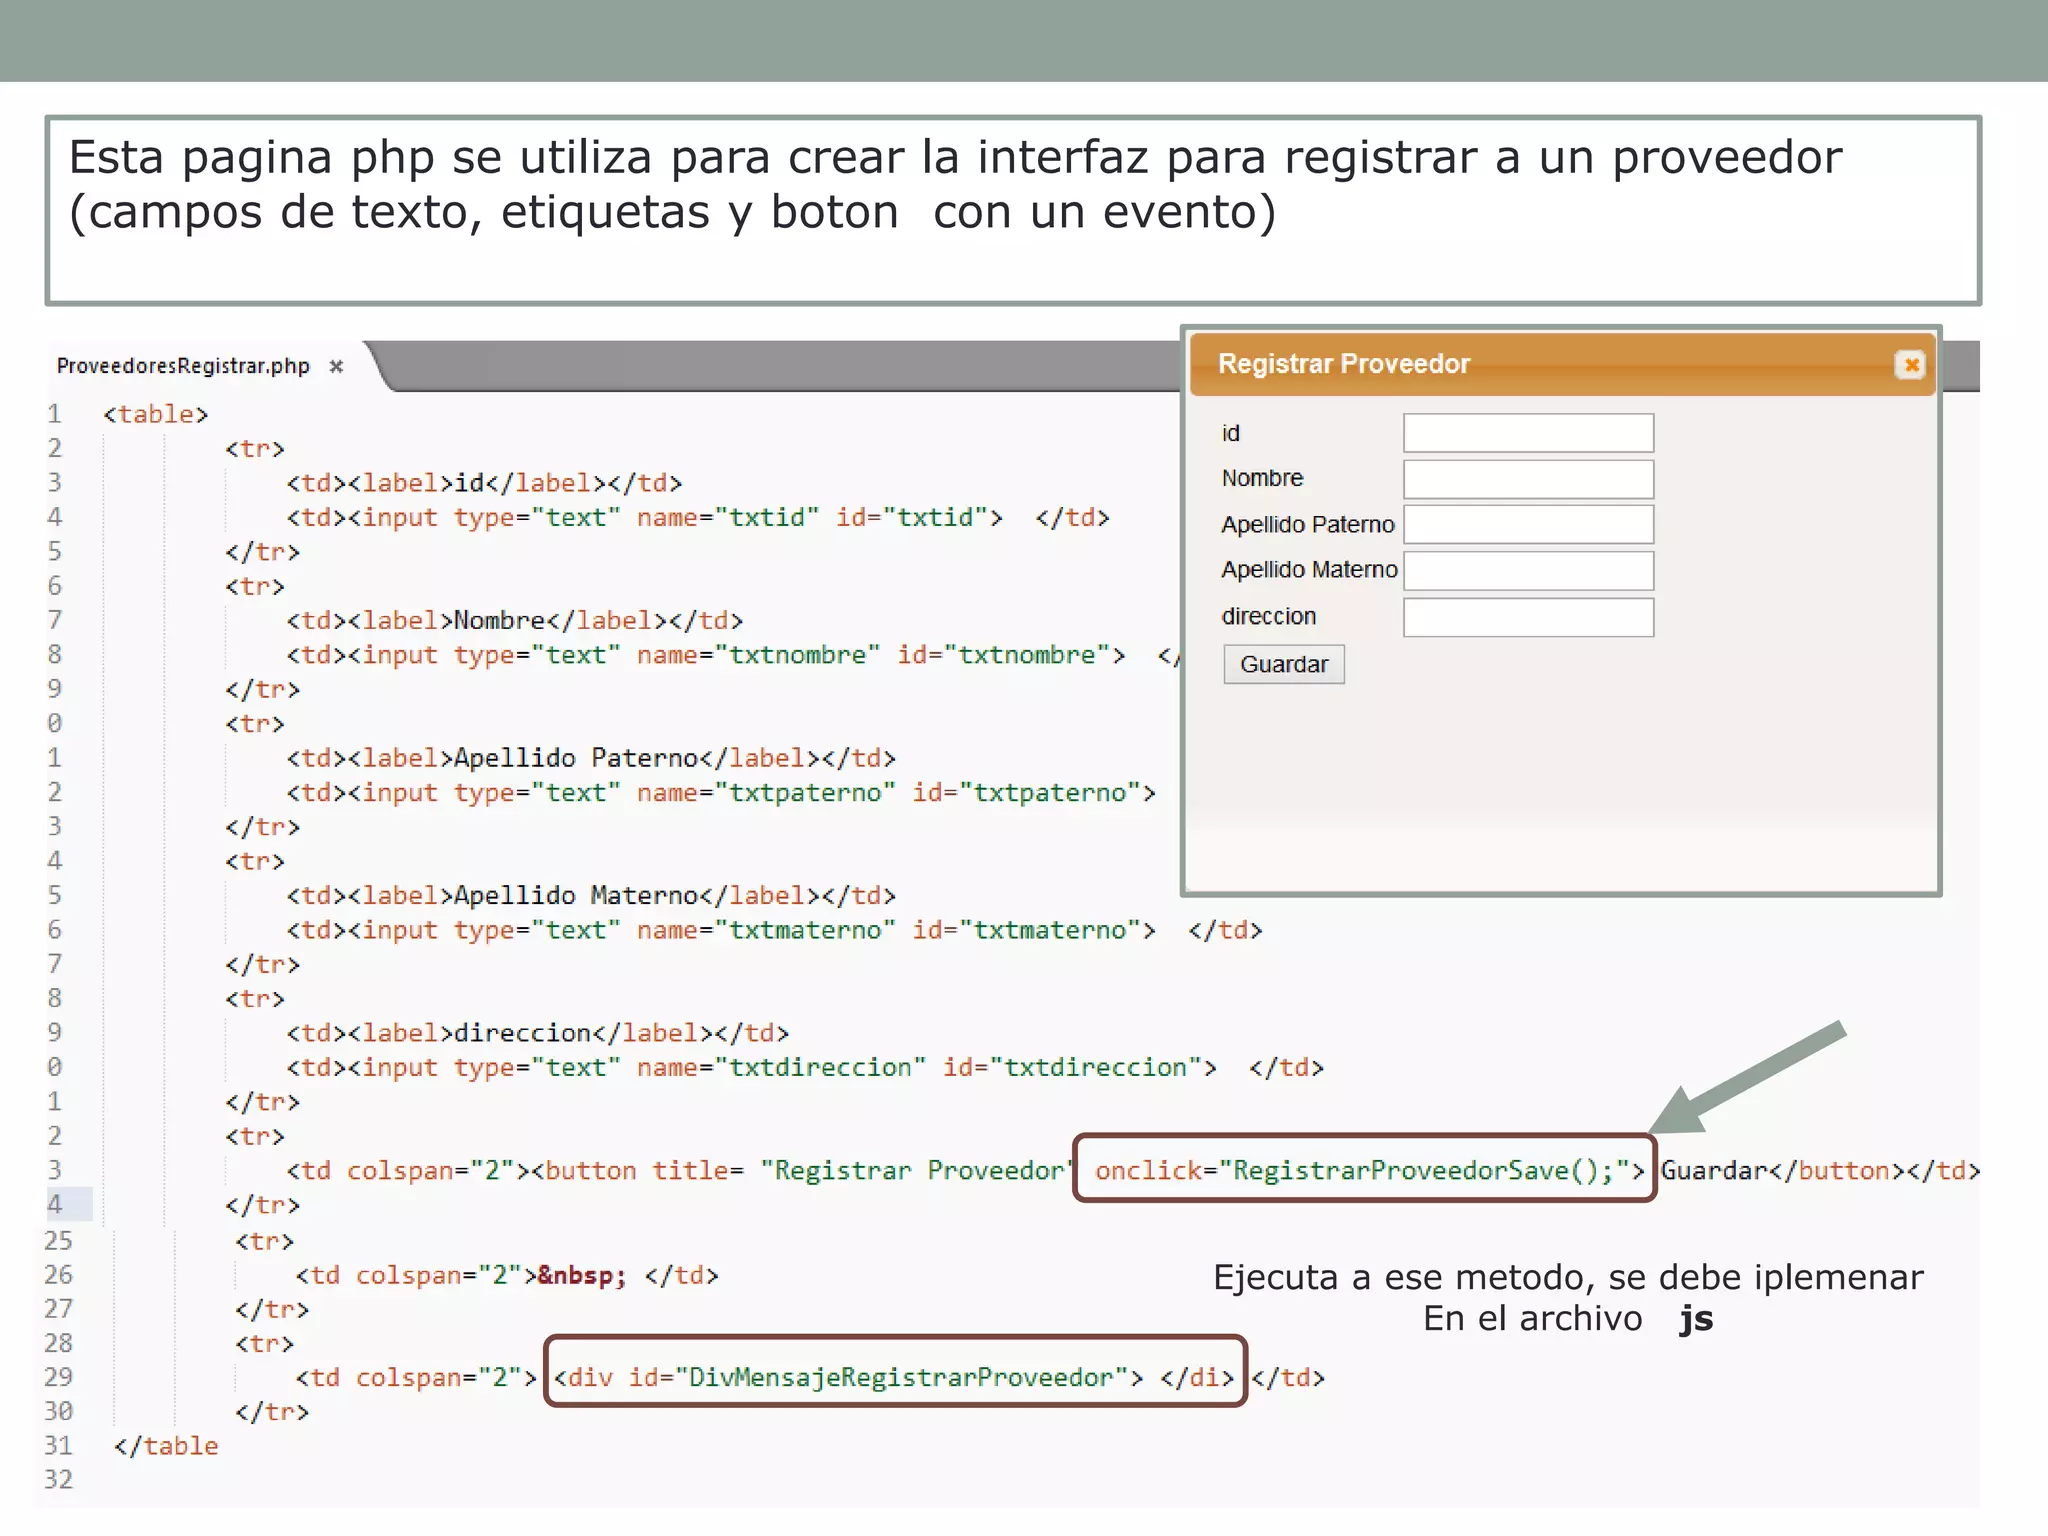Select the ProveedoresRegistrar.php editor tab
This screenshot has height=1536, width=2048.
coord(183,366)
